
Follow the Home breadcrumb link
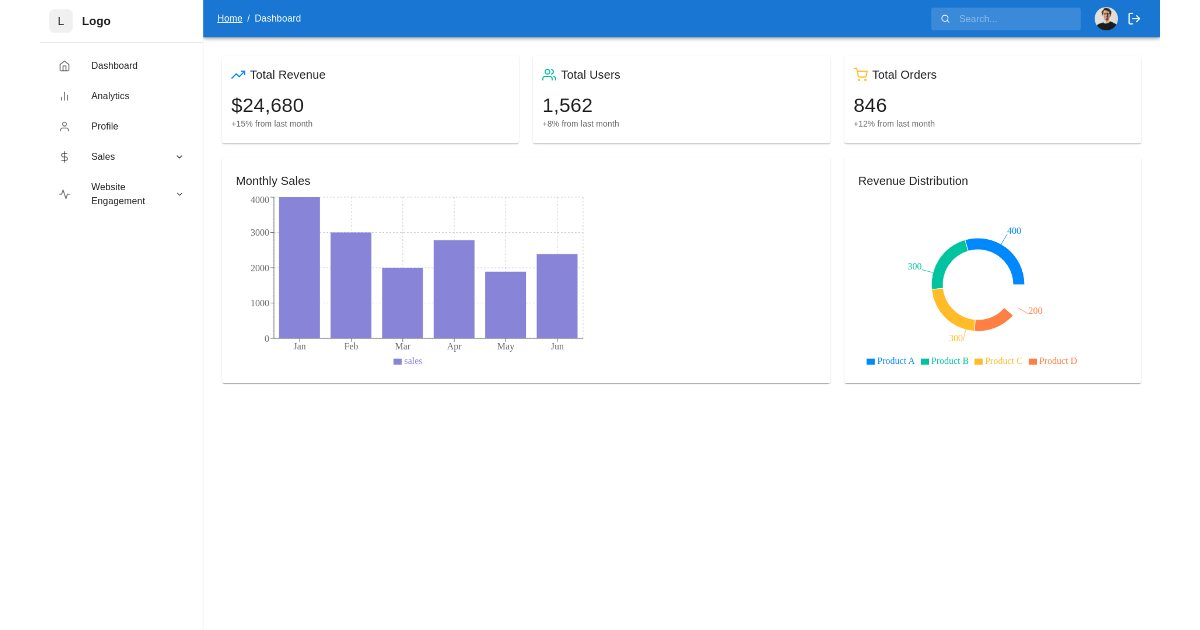(229, 19)
